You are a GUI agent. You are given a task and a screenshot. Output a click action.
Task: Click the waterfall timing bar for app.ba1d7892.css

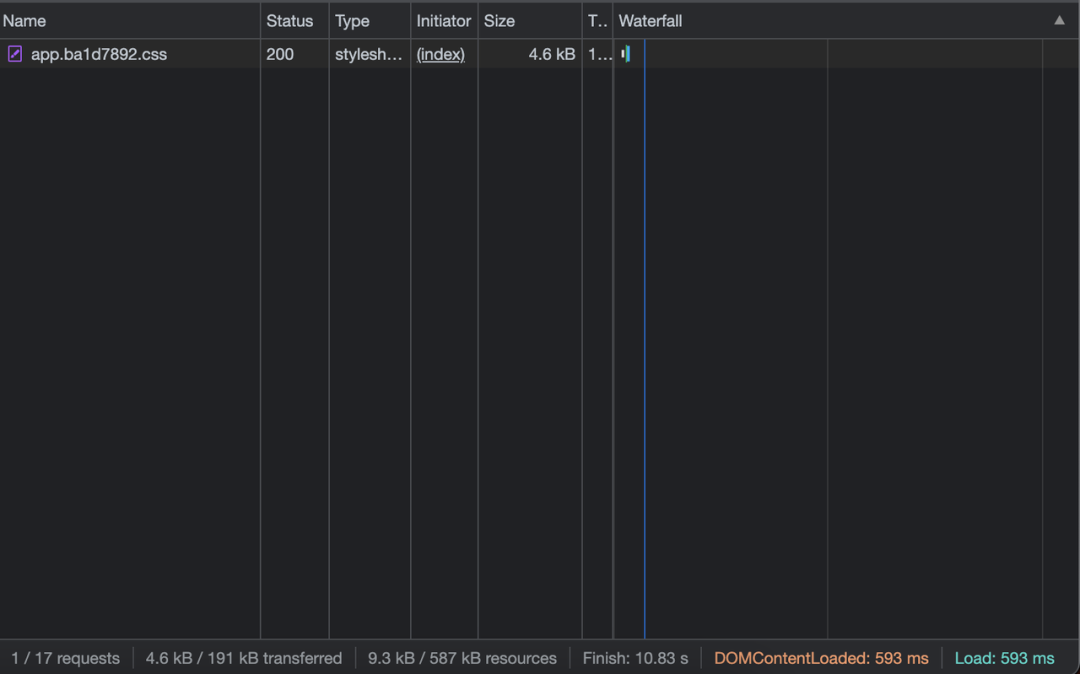[625, 54]
